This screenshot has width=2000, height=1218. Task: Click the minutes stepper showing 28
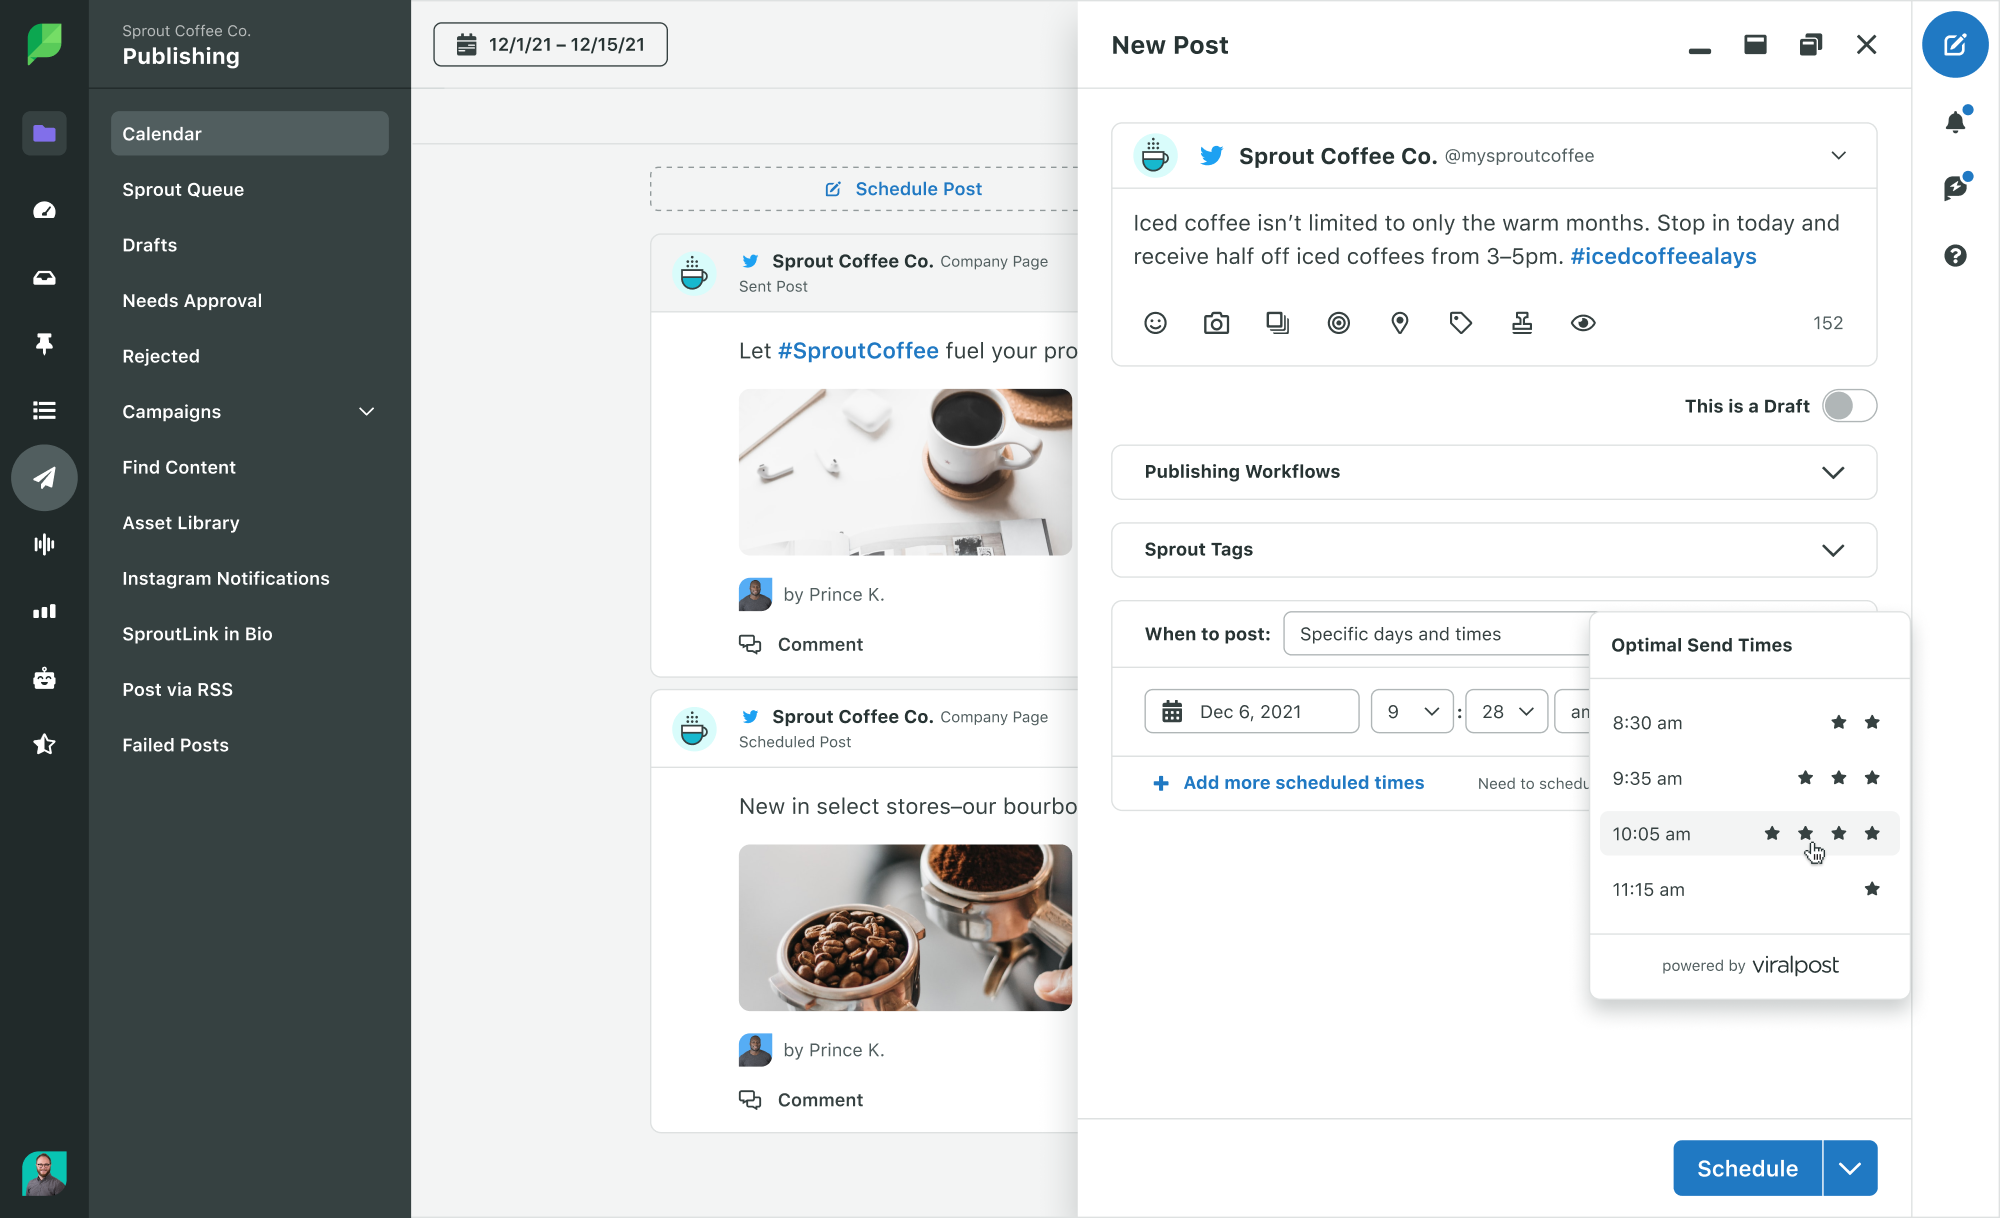1504,710
